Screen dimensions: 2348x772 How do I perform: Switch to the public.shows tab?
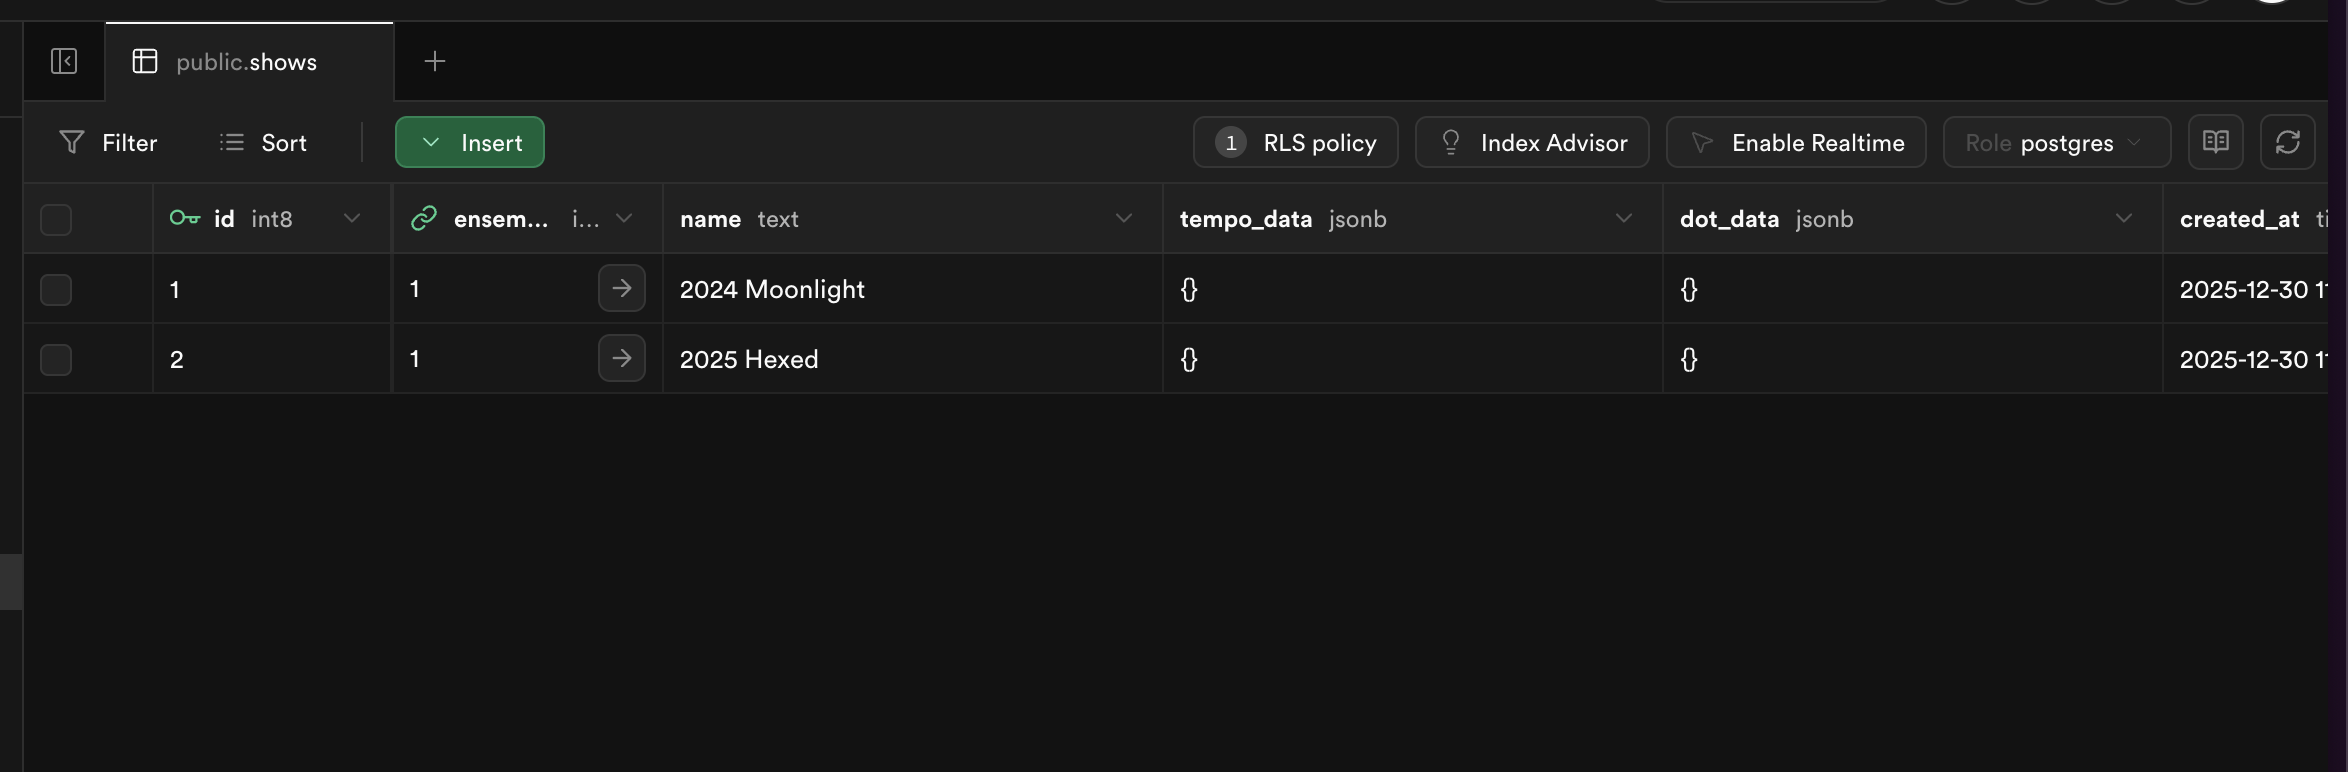(x=246, y=62)
